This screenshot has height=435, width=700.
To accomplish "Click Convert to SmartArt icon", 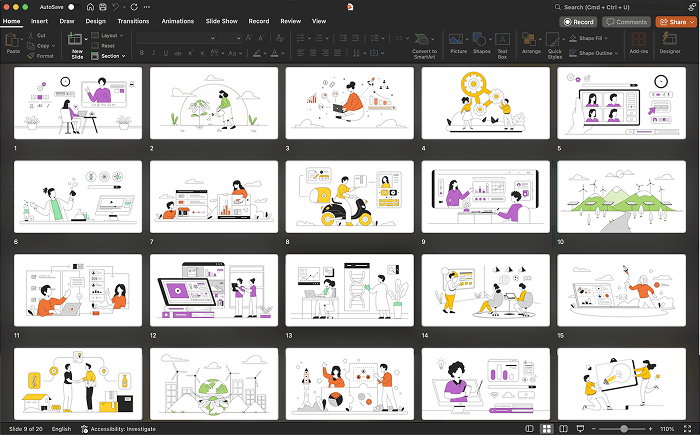I will pos(421,39).
